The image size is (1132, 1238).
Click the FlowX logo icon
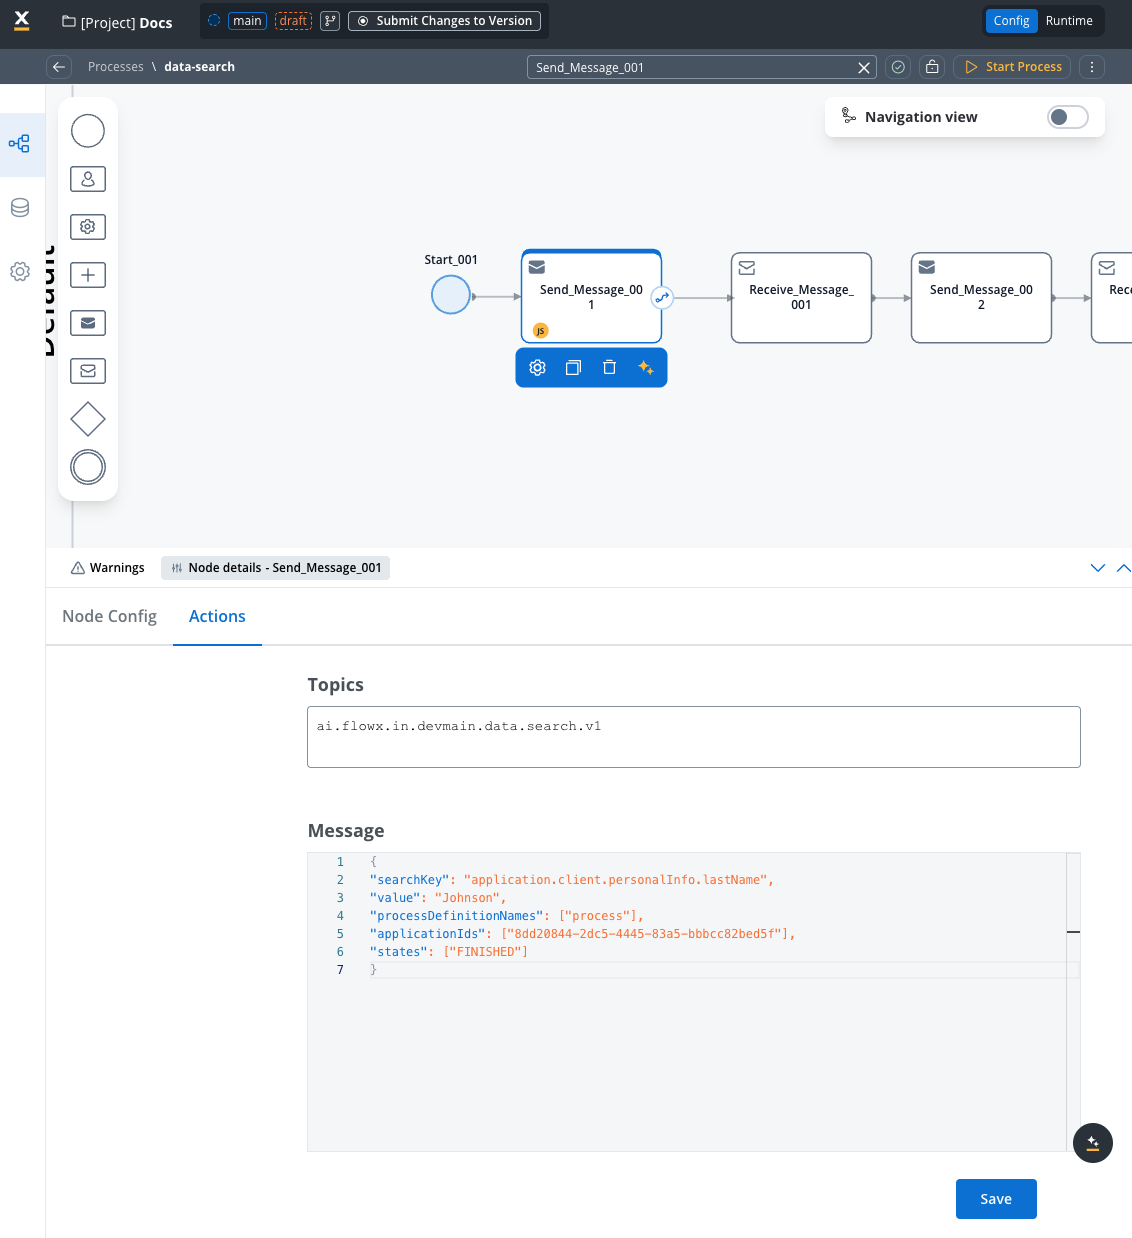tap(22, 21)
